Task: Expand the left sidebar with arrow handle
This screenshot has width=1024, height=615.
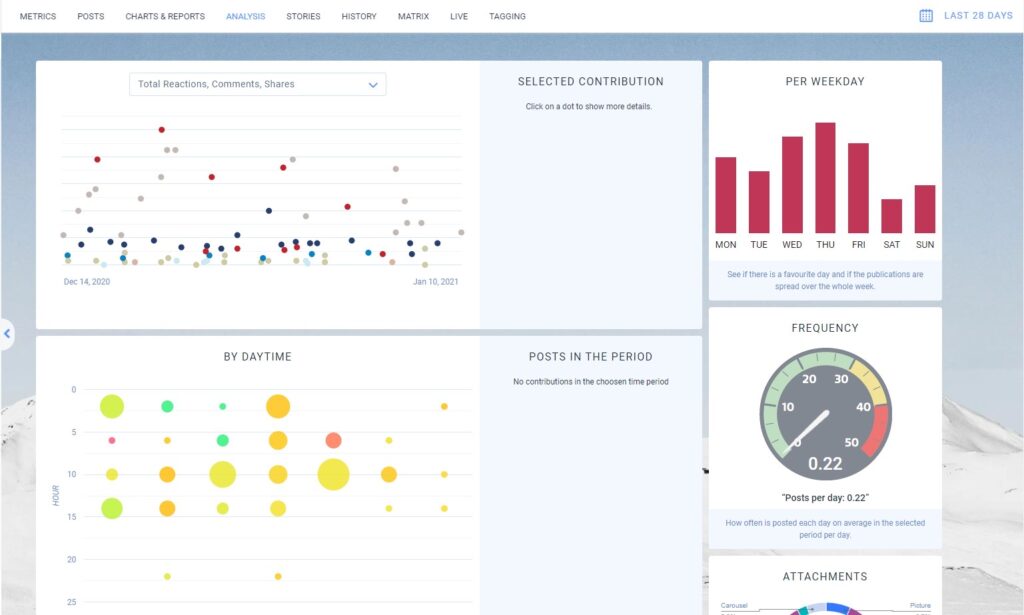Action: click(x=7, y=334)
